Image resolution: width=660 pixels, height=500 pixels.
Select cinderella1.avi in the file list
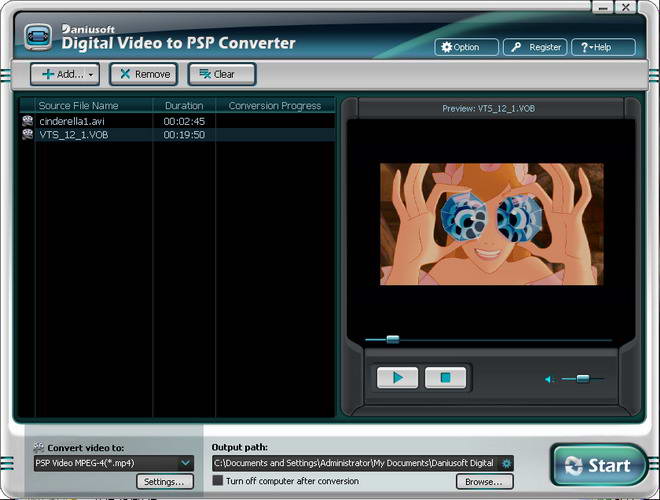click(x=178, y=121)
